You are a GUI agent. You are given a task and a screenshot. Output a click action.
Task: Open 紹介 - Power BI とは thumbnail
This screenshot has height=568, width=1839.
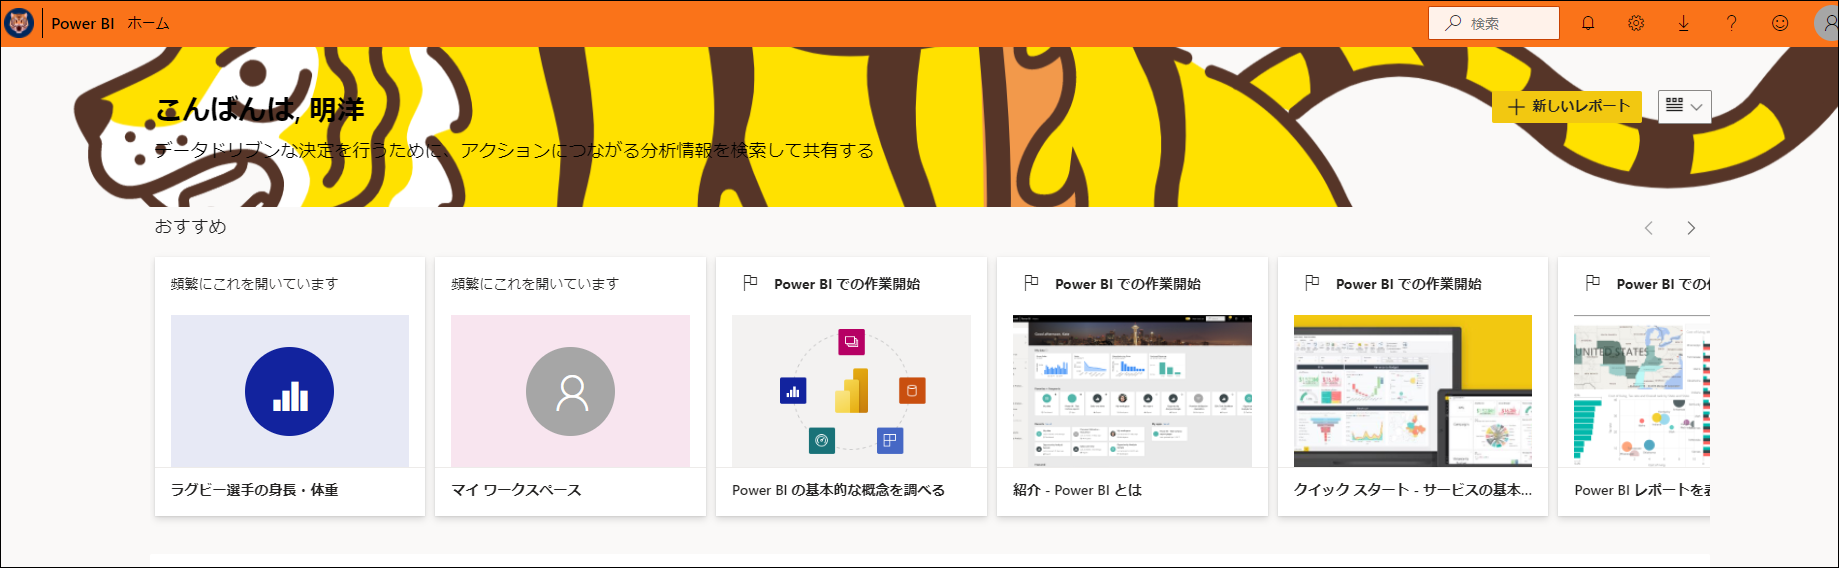1132,391
